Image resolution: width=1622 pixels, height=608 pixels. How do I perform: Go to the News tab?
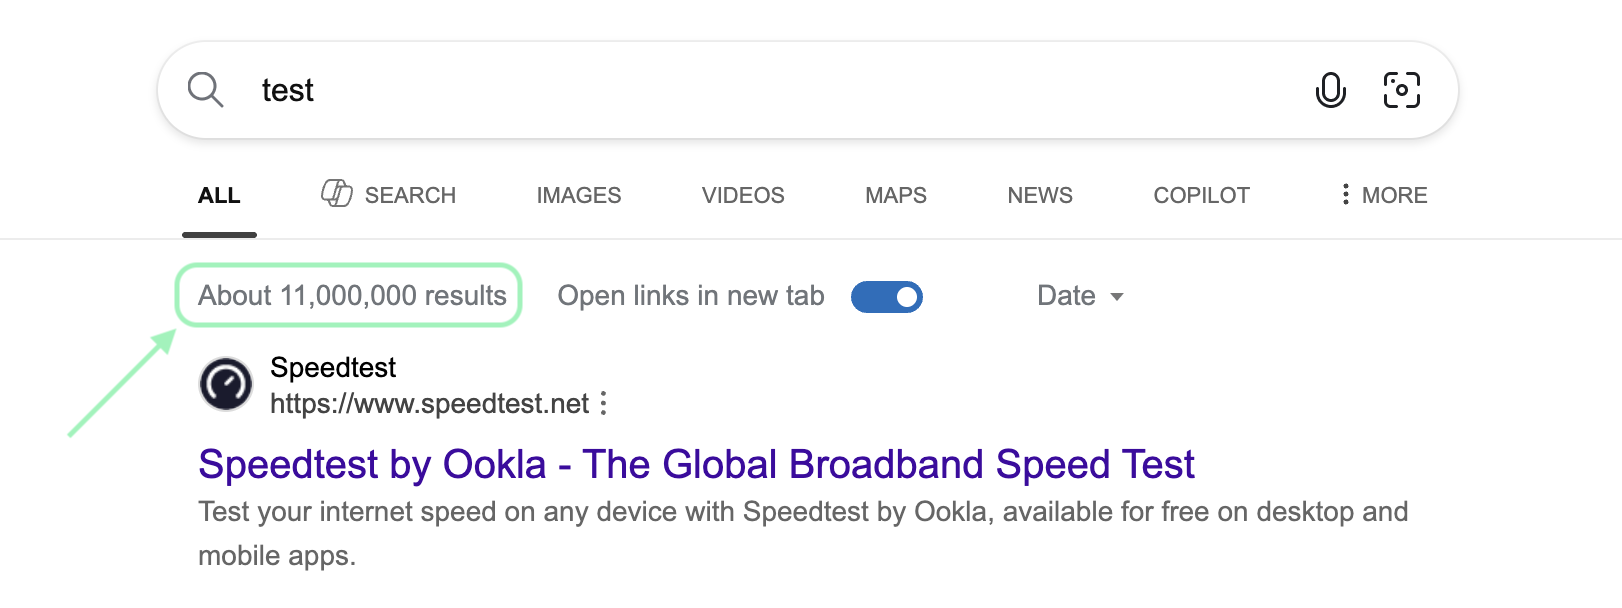[1039, 196]
